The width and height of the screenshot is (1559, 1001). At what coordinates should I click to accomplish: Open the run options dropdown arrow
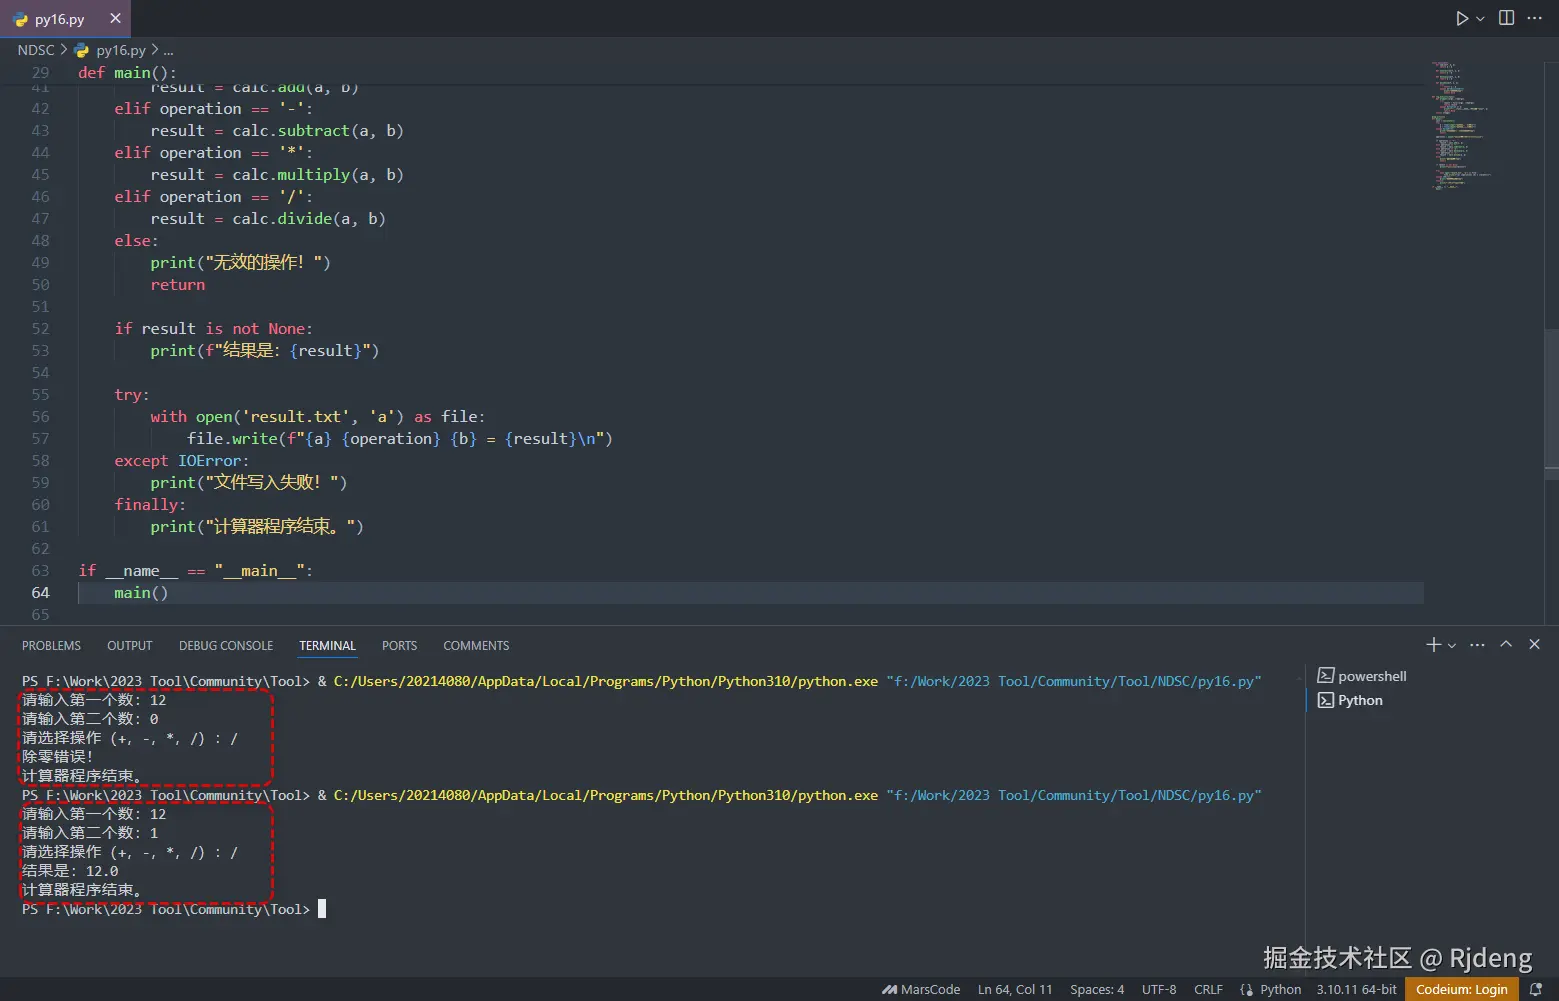point(1481,19)
